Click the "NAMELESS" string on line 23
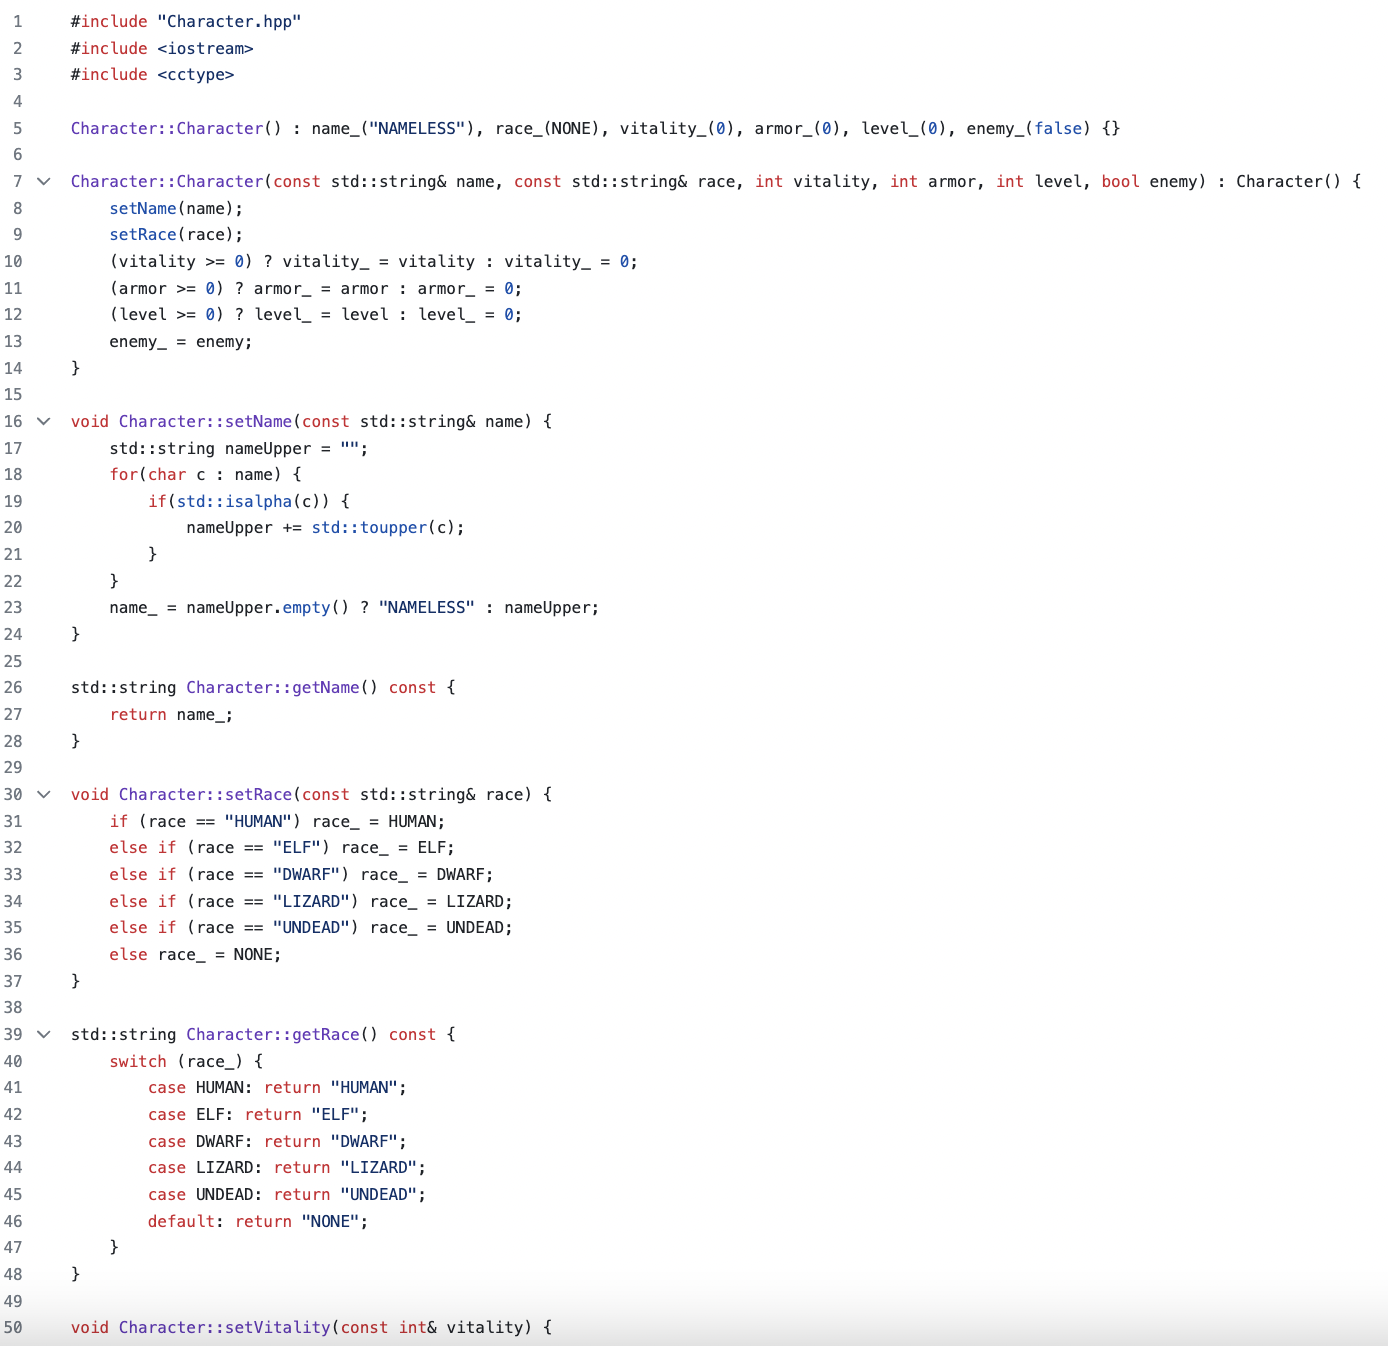 coord(427,608)
